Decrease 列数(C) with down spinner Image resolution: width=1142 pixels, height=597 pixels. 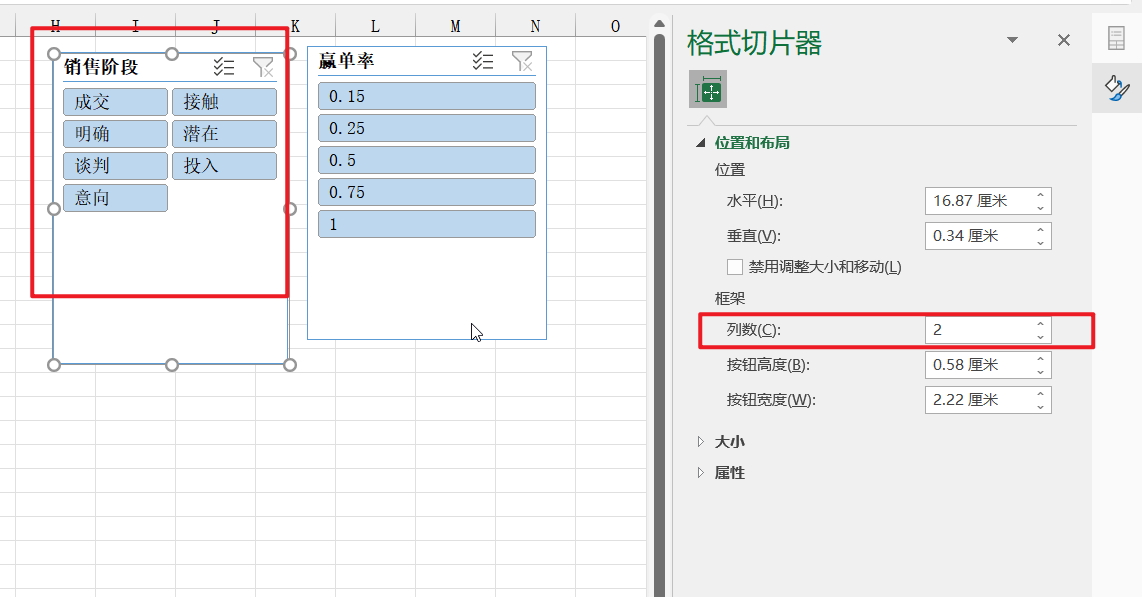[1041, 337]
